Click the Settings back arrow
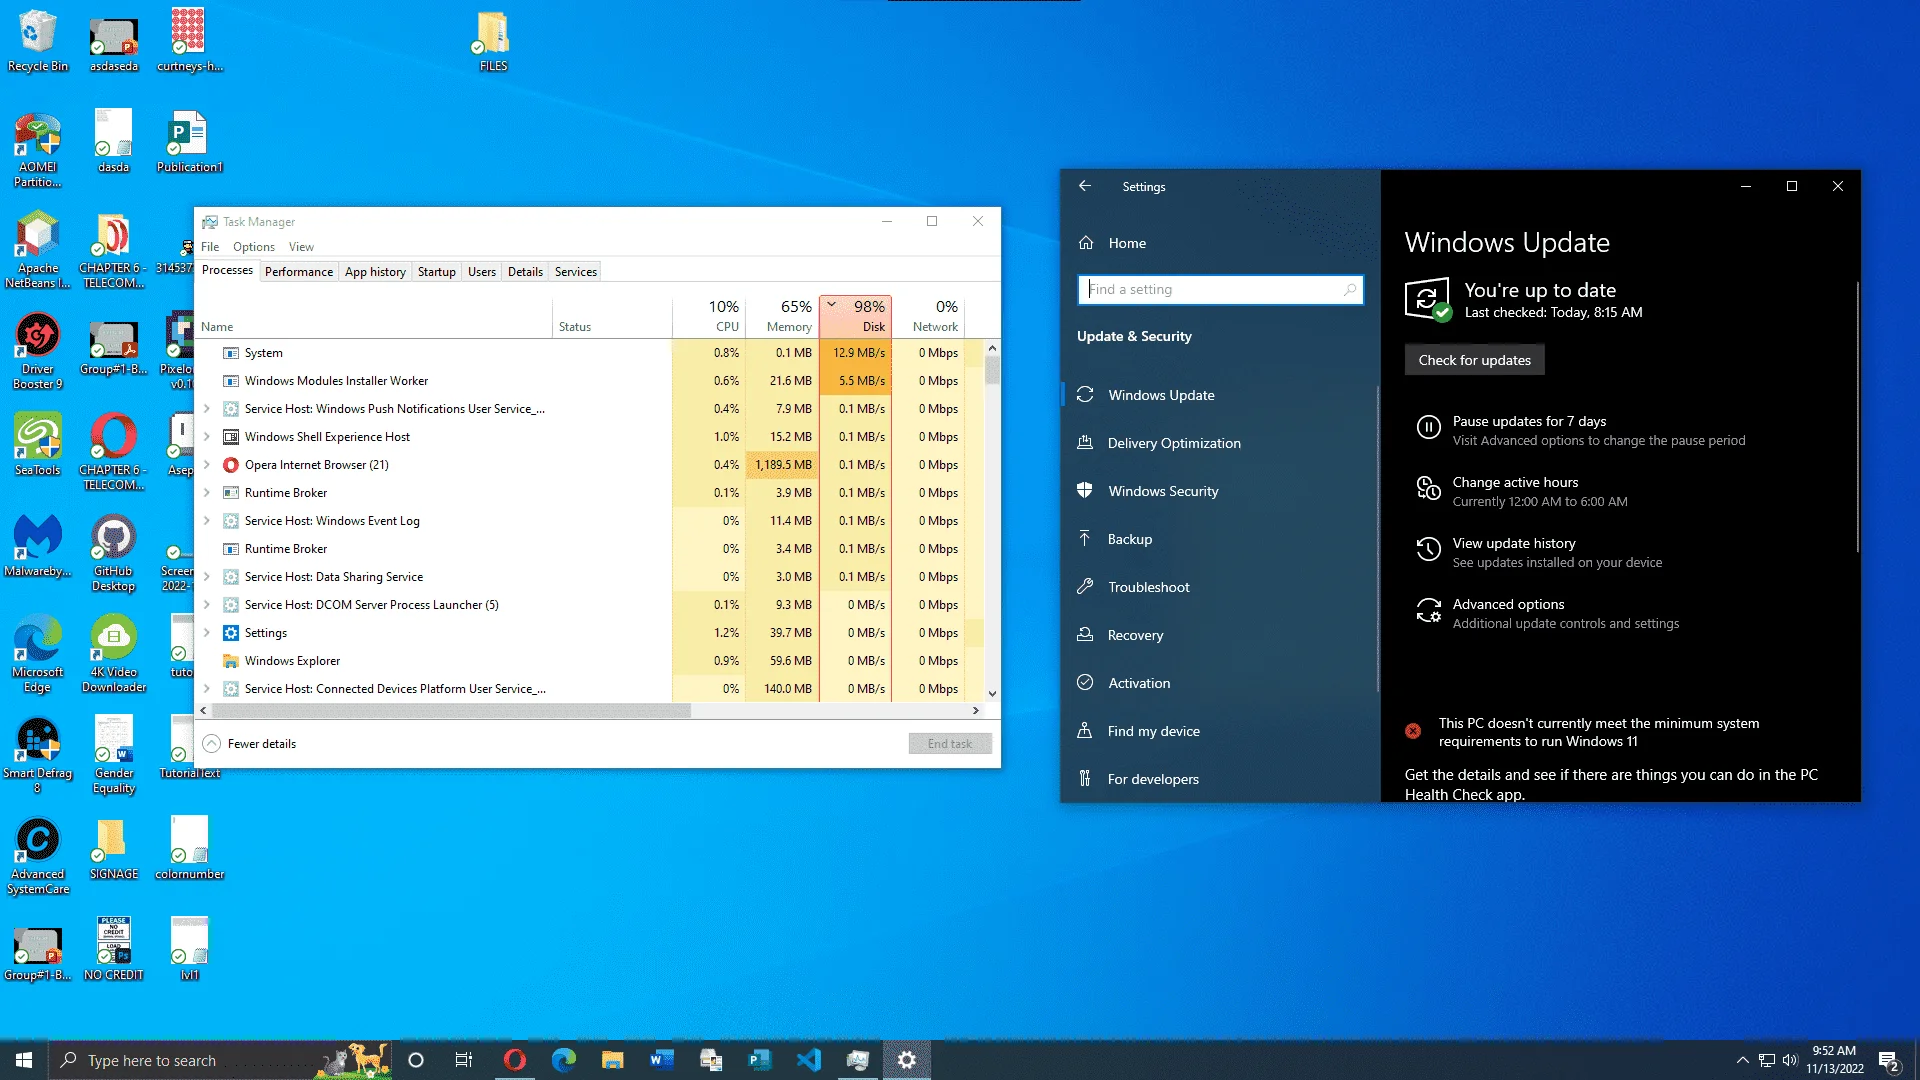 pos(1085,186)
